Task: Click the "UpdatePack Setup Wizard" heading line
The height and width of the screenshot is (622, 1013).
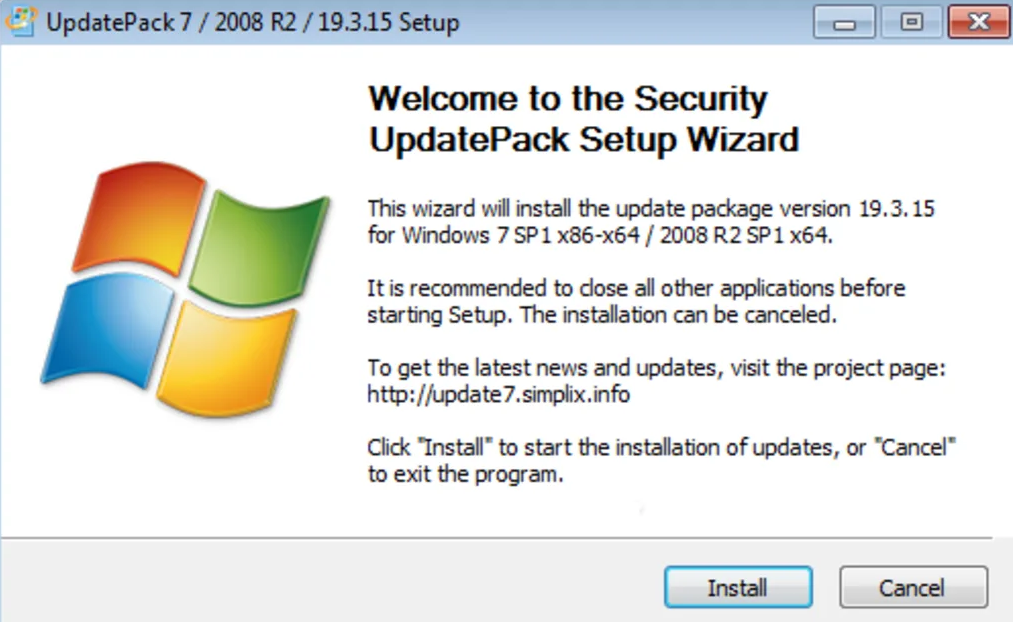Action: [583, 139]
